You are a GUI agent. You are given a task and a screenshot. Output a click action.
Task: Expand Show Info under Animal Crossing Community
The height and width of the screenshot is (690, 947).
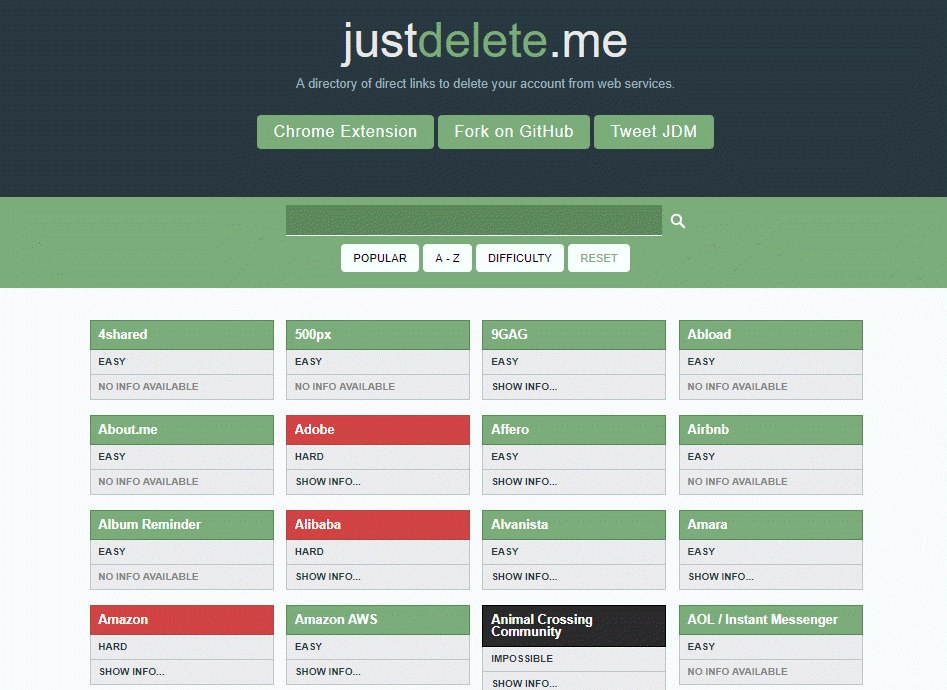[524, 683]
